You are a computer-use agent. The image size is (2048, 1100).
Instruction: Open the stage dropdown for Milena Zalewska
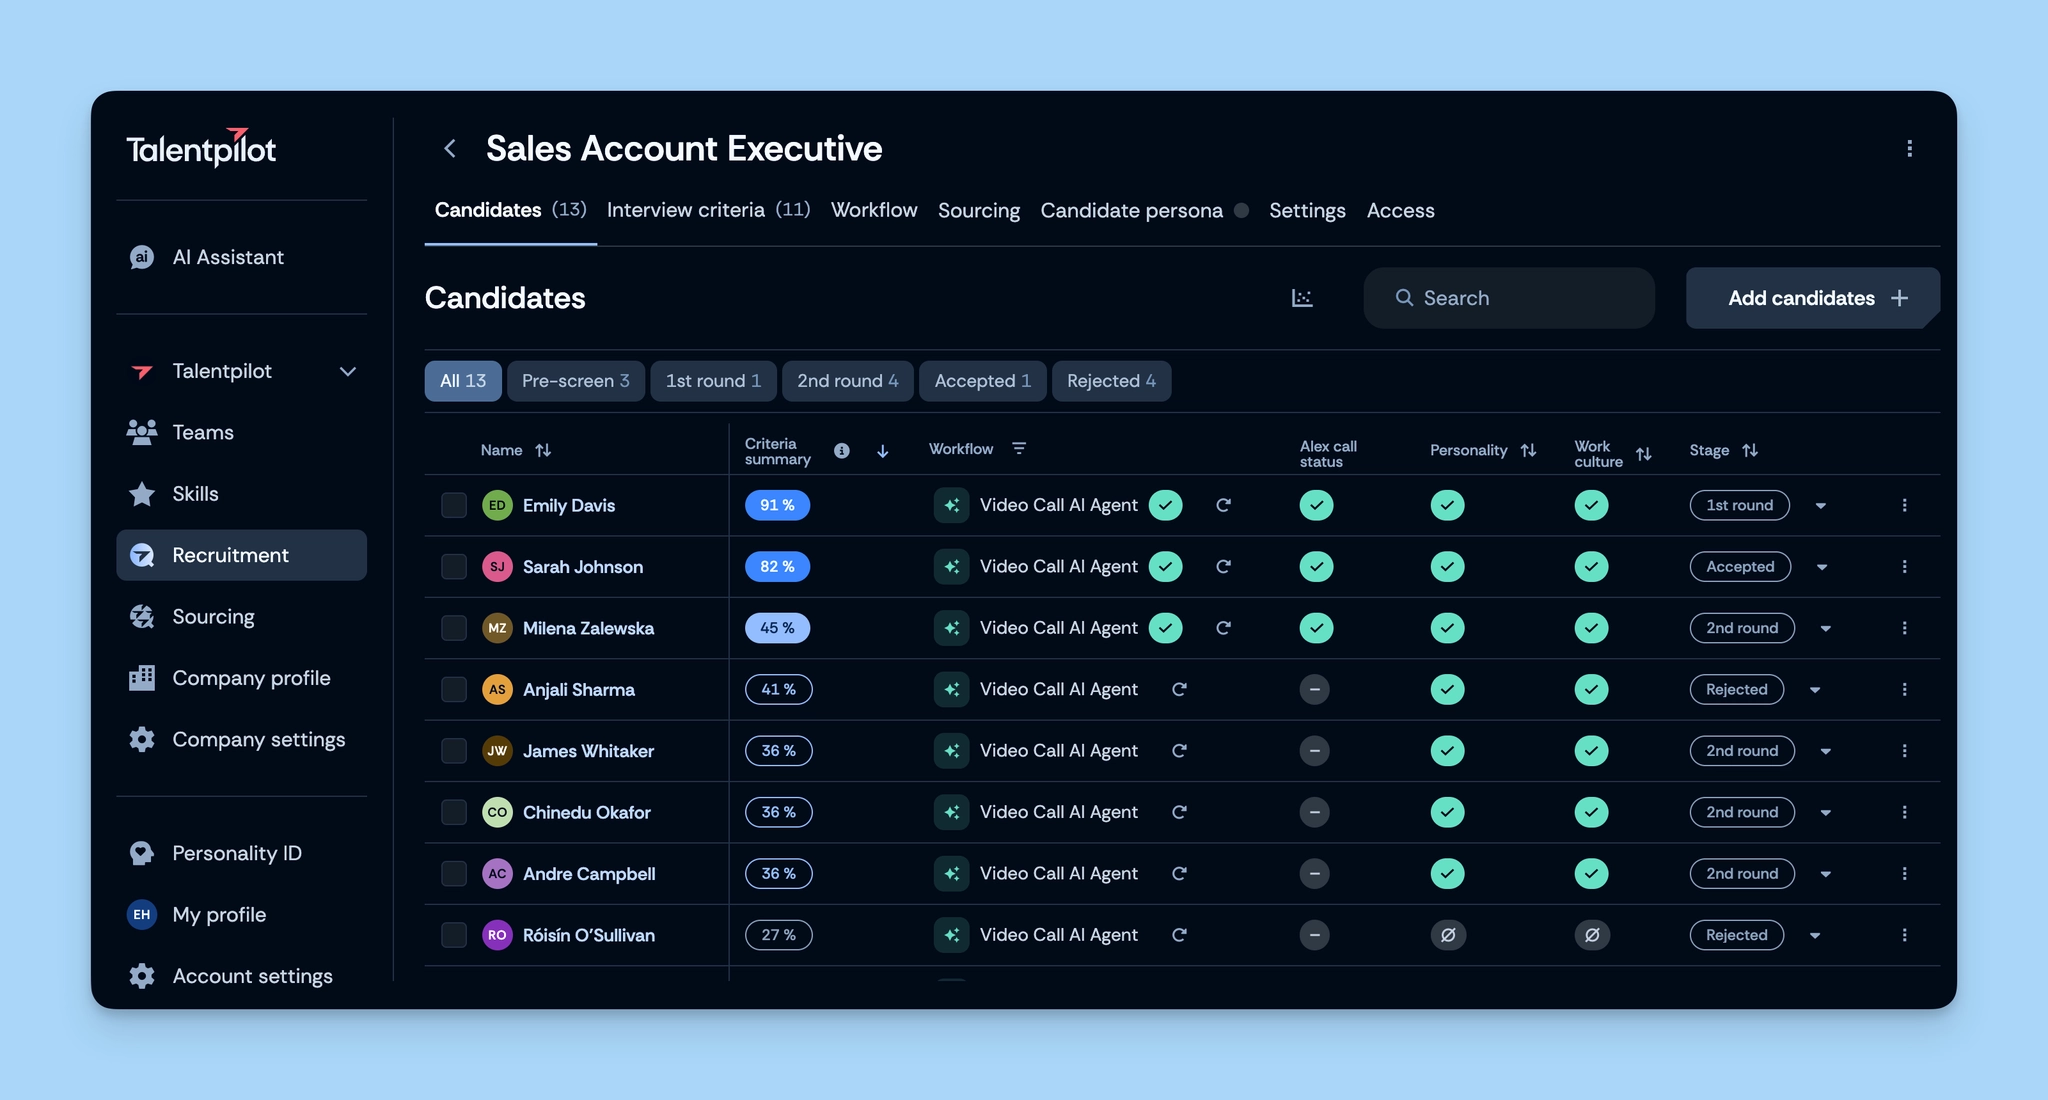click(1825, 629)
